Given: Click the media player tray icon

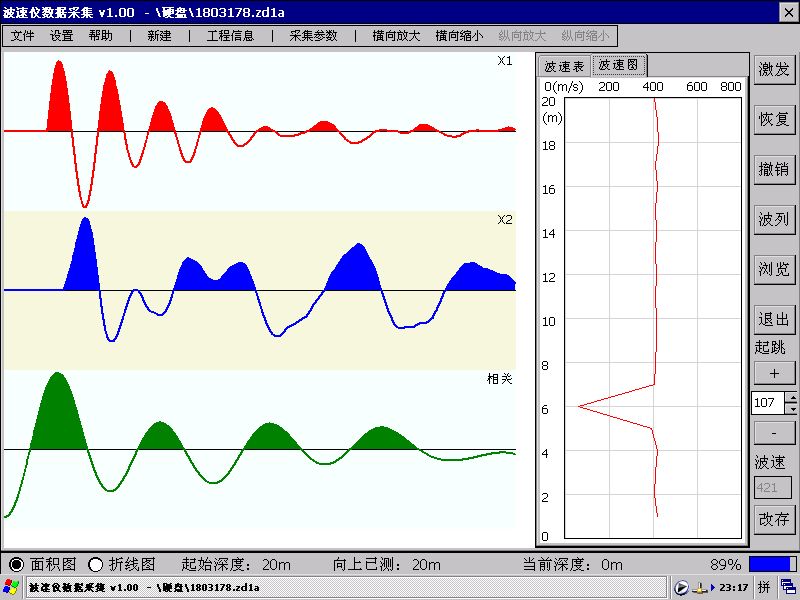Looking at the screenshot, I should 682,587.
